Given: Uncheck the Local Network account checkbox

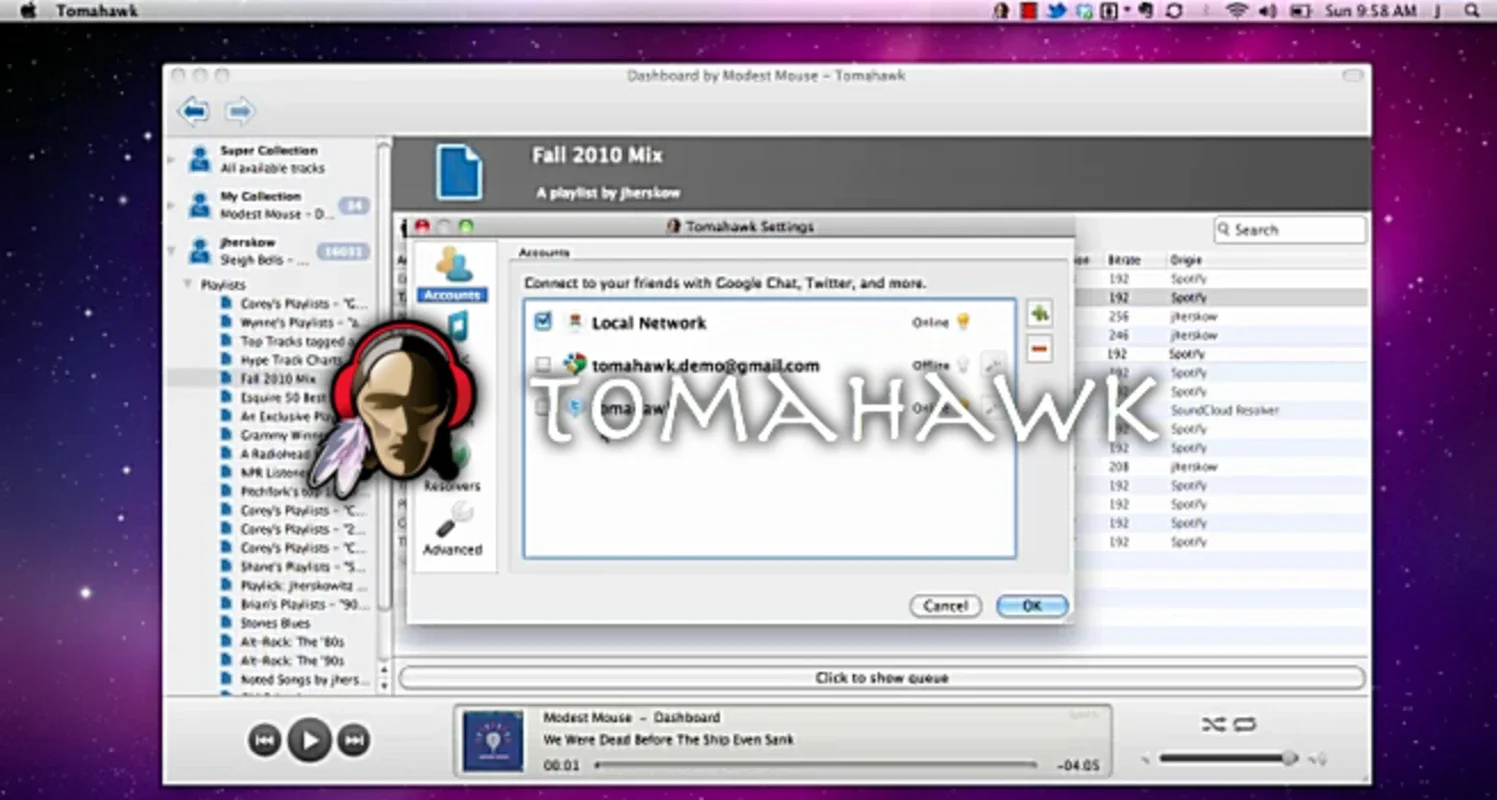Looking at the screenshot, I should pos(543,322).
